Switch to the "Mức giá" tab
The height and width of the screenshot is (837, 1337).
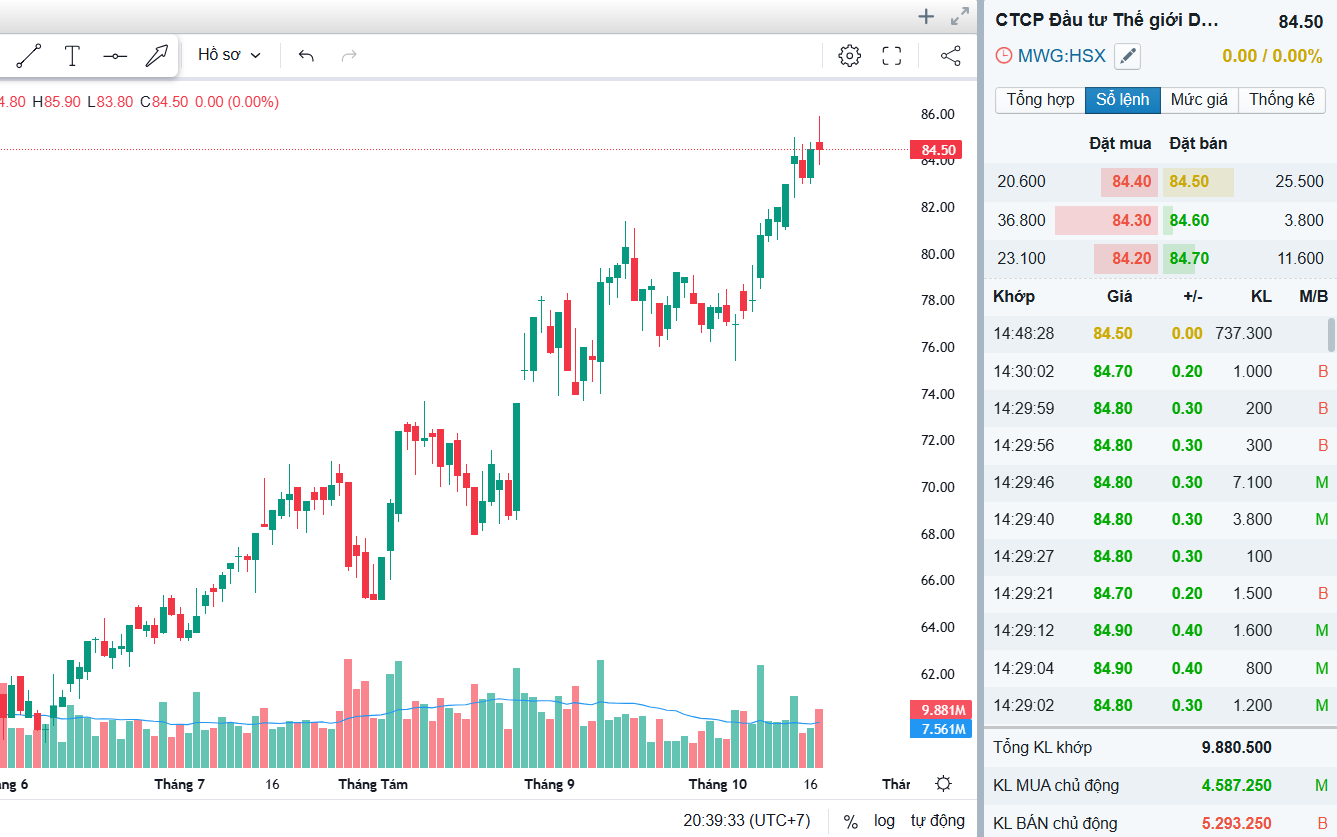point(1199,100)
